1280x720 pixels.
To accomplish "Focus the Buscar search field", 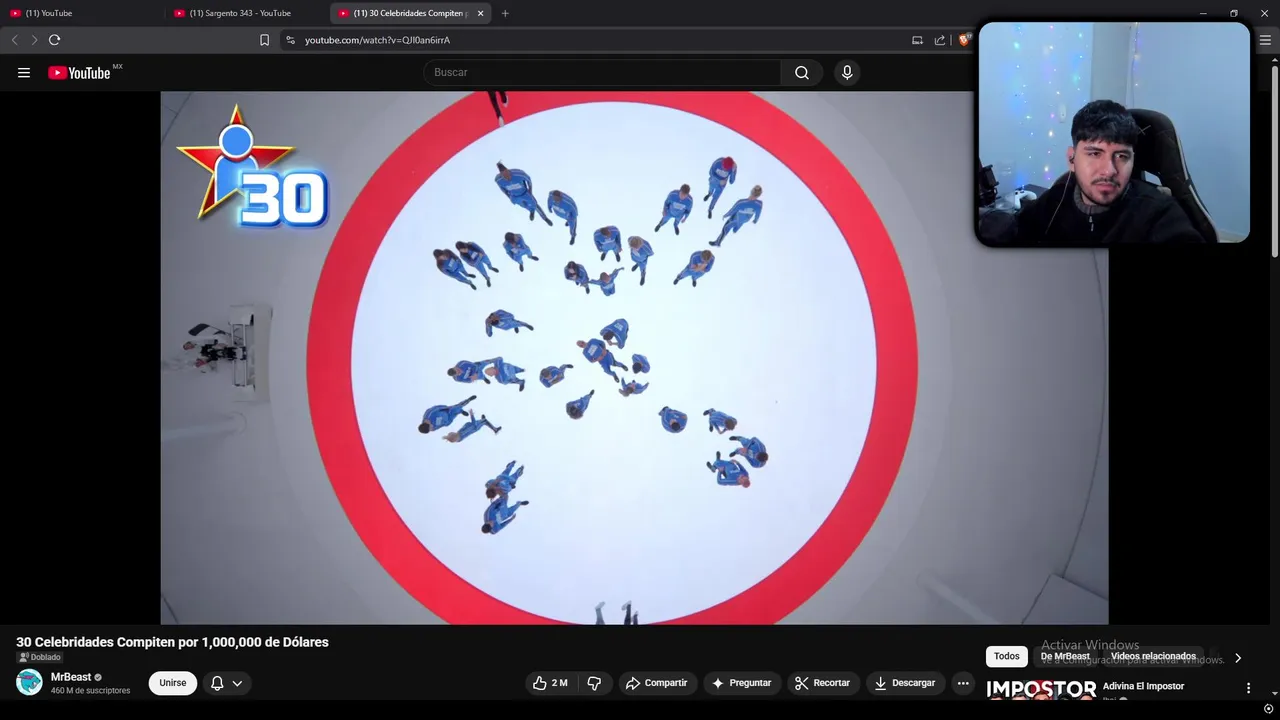I will click(602, 72).
